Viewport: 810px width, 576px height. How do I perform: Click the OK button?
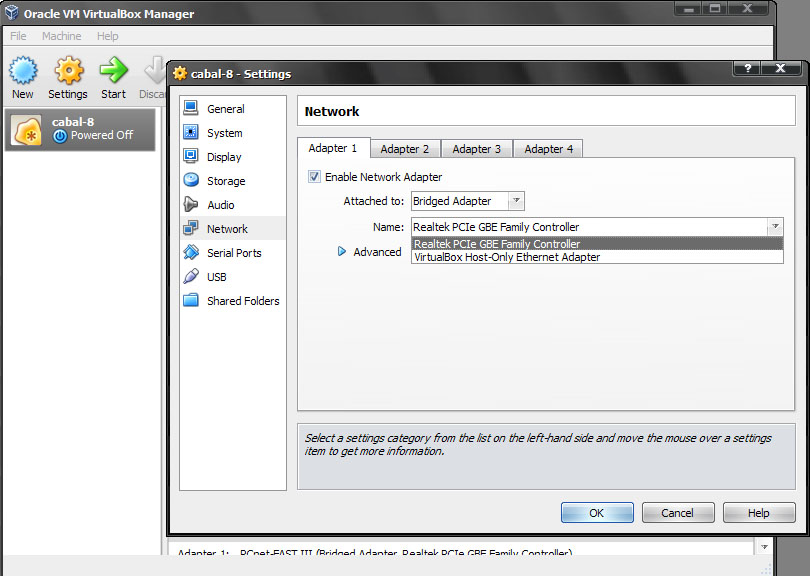click(597, 512)
